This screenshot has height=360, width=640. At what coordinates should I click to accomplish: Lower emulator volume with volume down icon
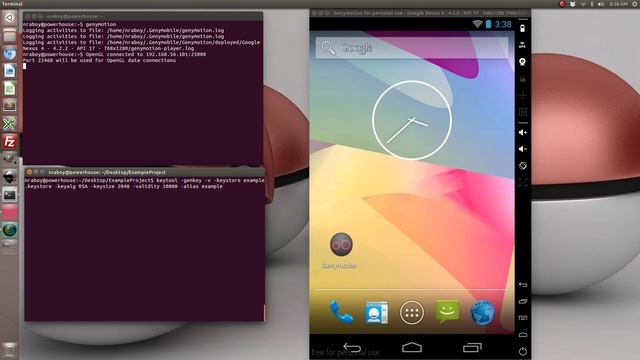point(523,149)
